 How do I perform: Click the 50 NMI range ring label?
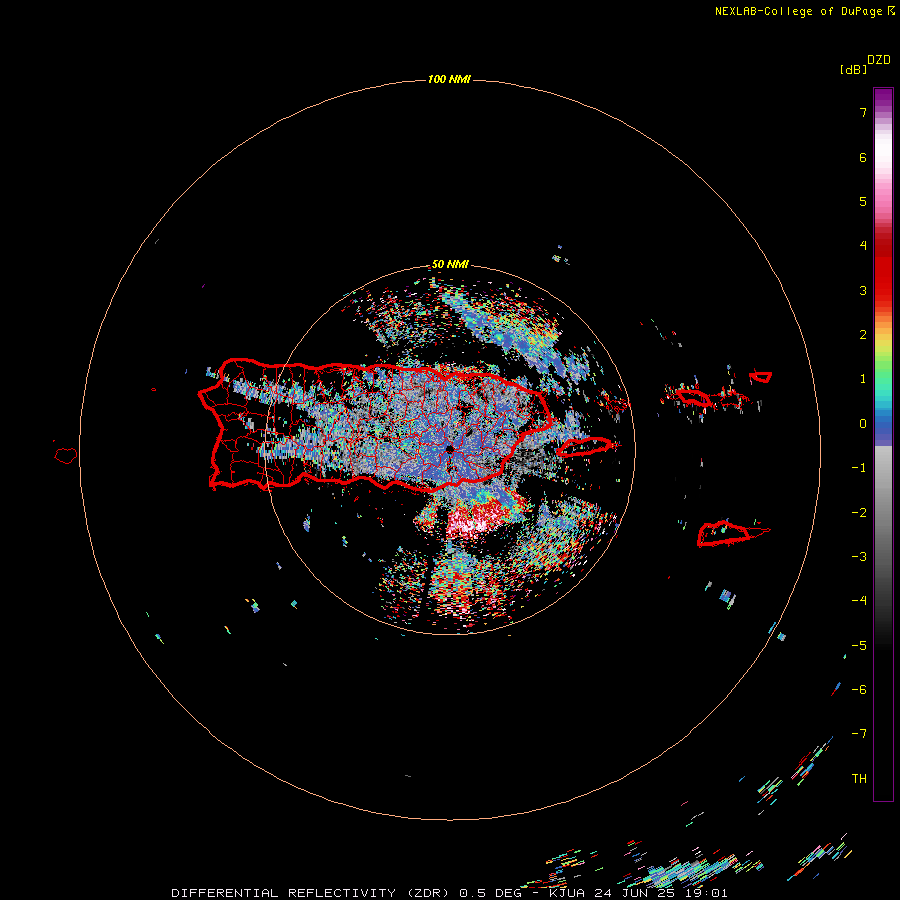click(x=450, y=265)
